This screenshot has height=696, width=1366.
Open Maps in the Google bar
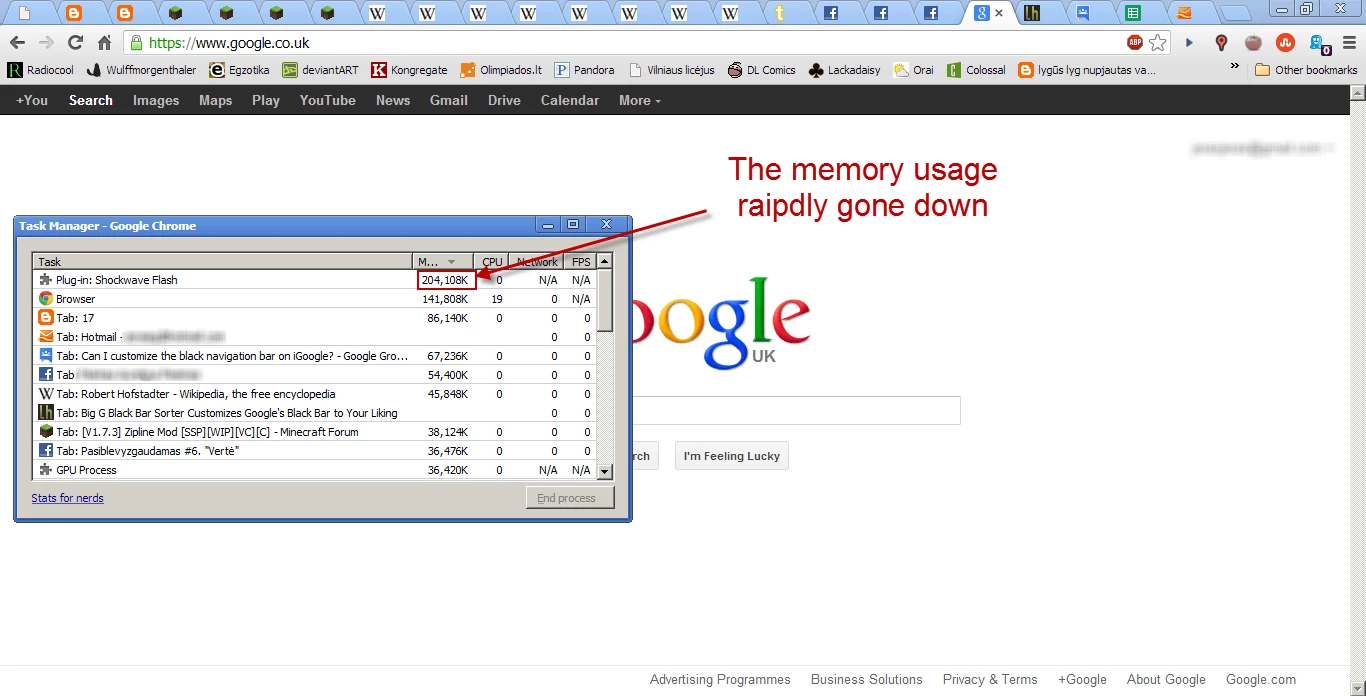coord(215,100)
